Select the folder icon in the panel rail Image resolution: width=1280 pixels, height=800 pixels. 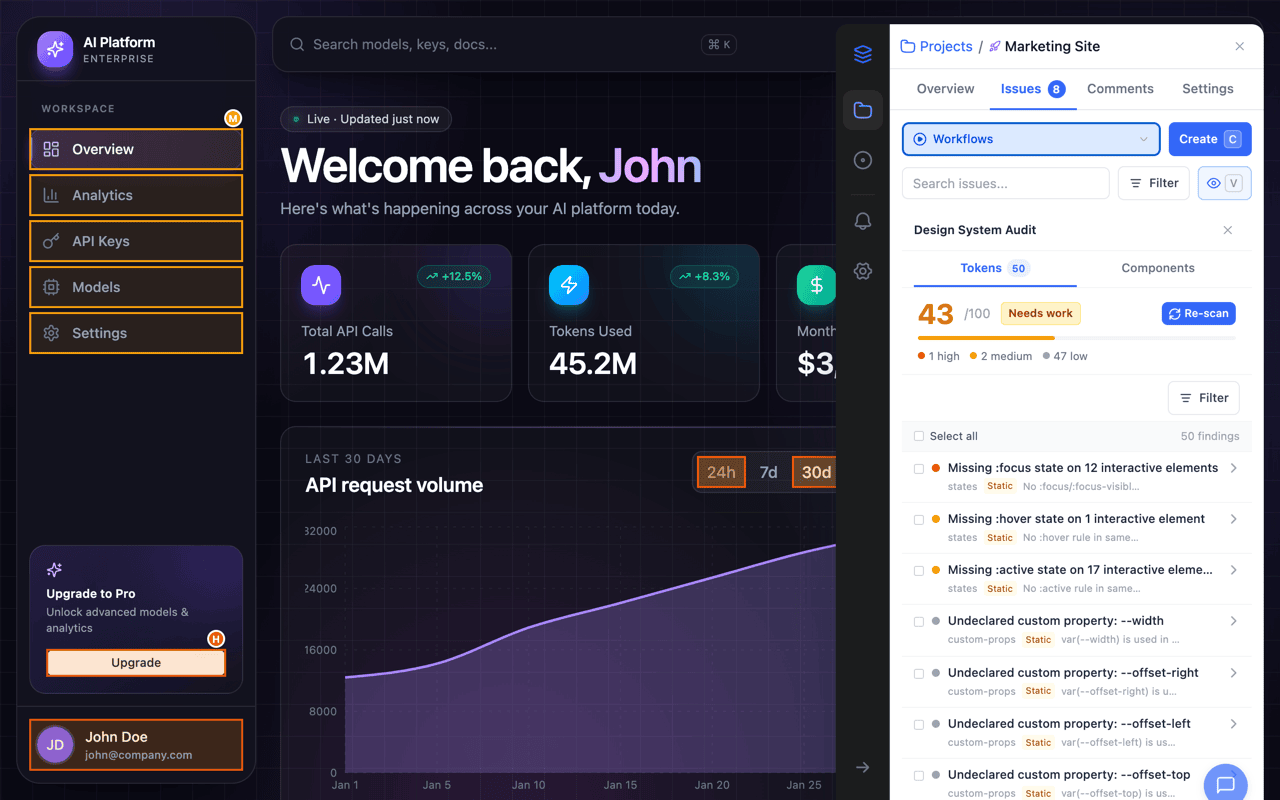click(863, 110)
